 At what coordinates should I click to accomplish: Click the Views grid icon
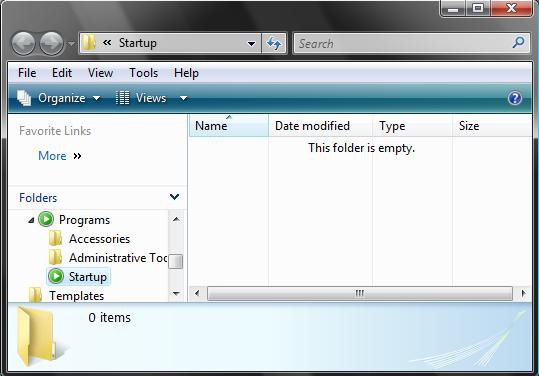(x=123, y=98)
